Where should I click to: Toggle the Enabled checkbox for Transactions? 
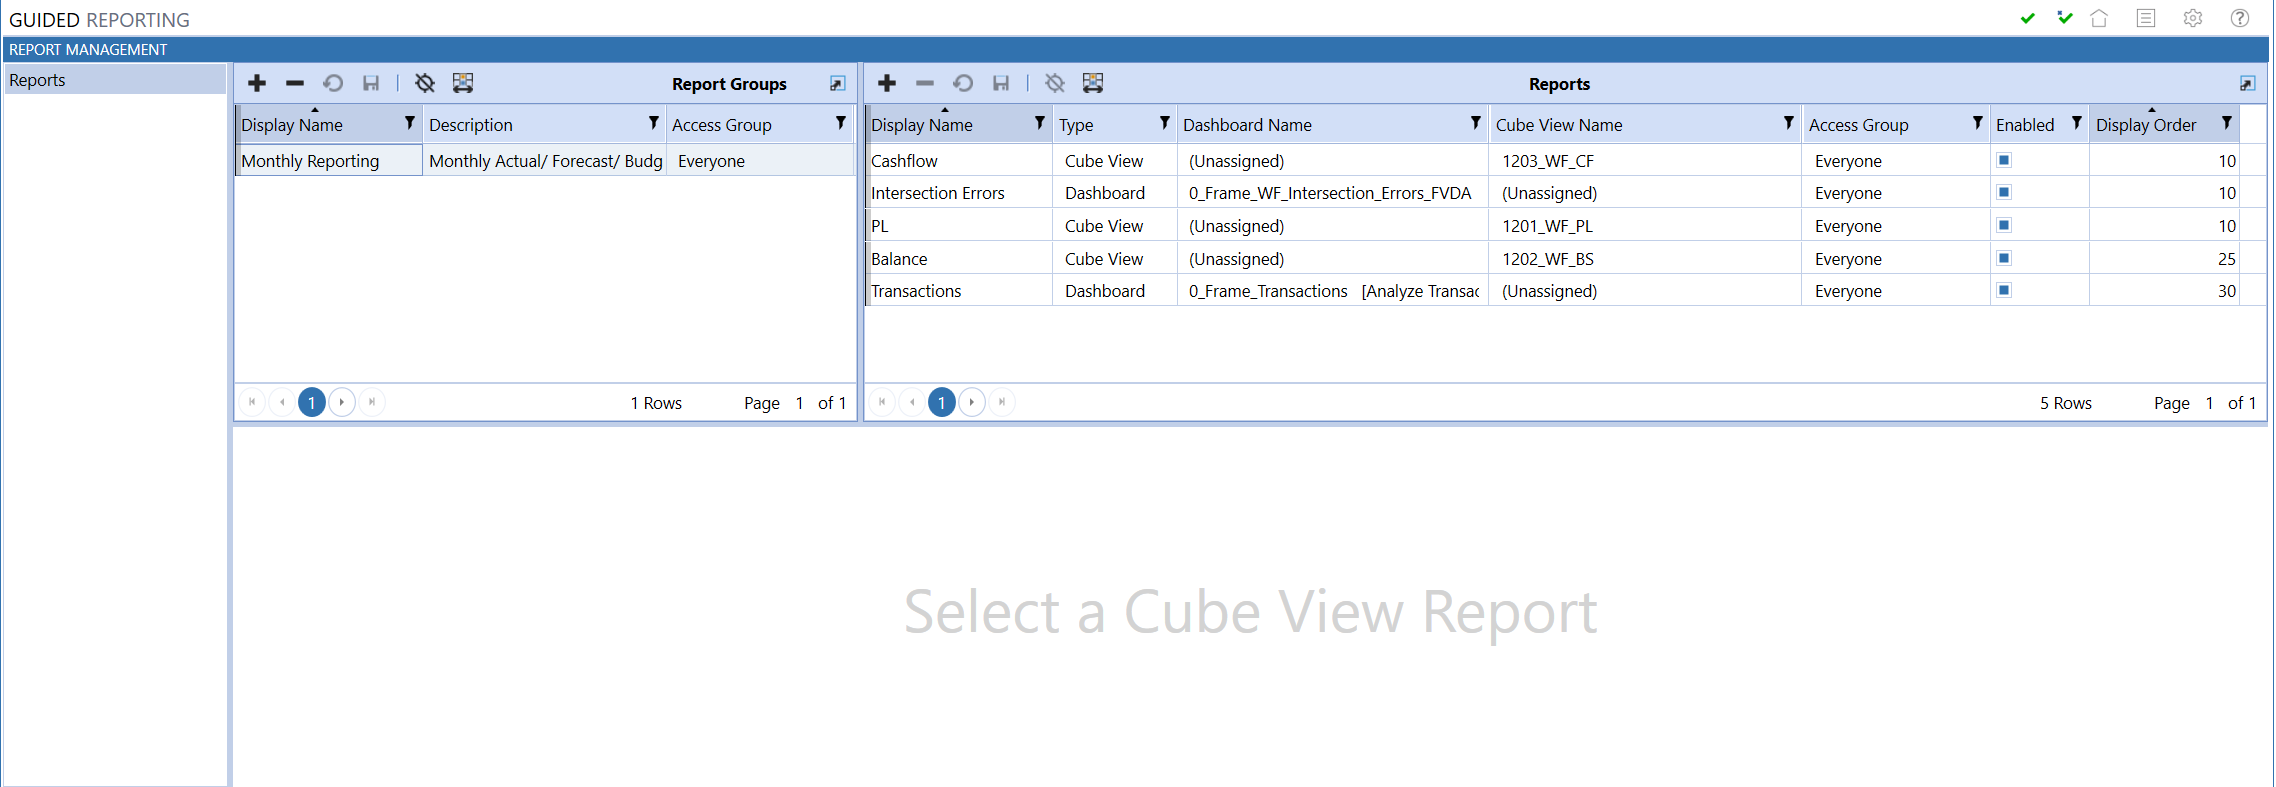click(x=2004, y=290)
